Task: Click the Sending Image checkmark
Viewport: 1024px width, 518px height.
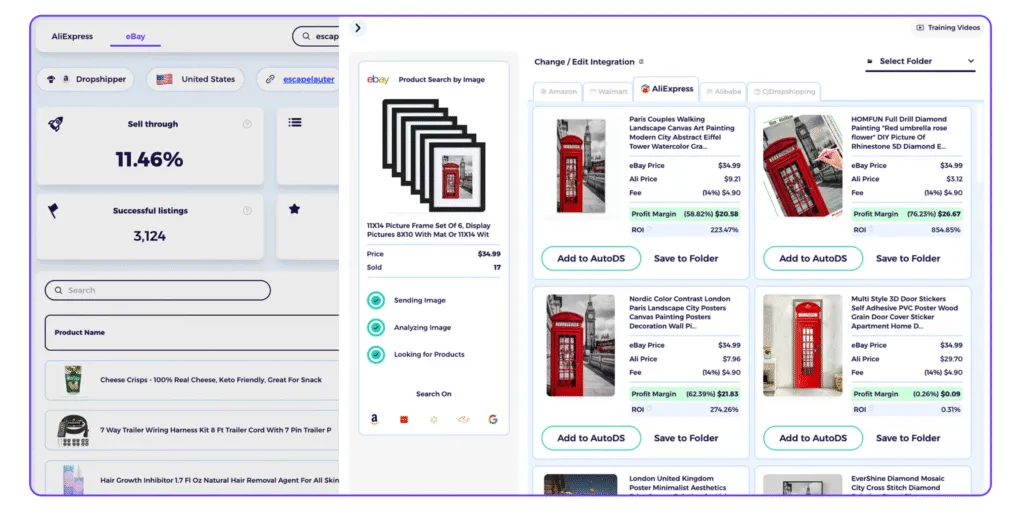Action: click(x=376, y=300)
